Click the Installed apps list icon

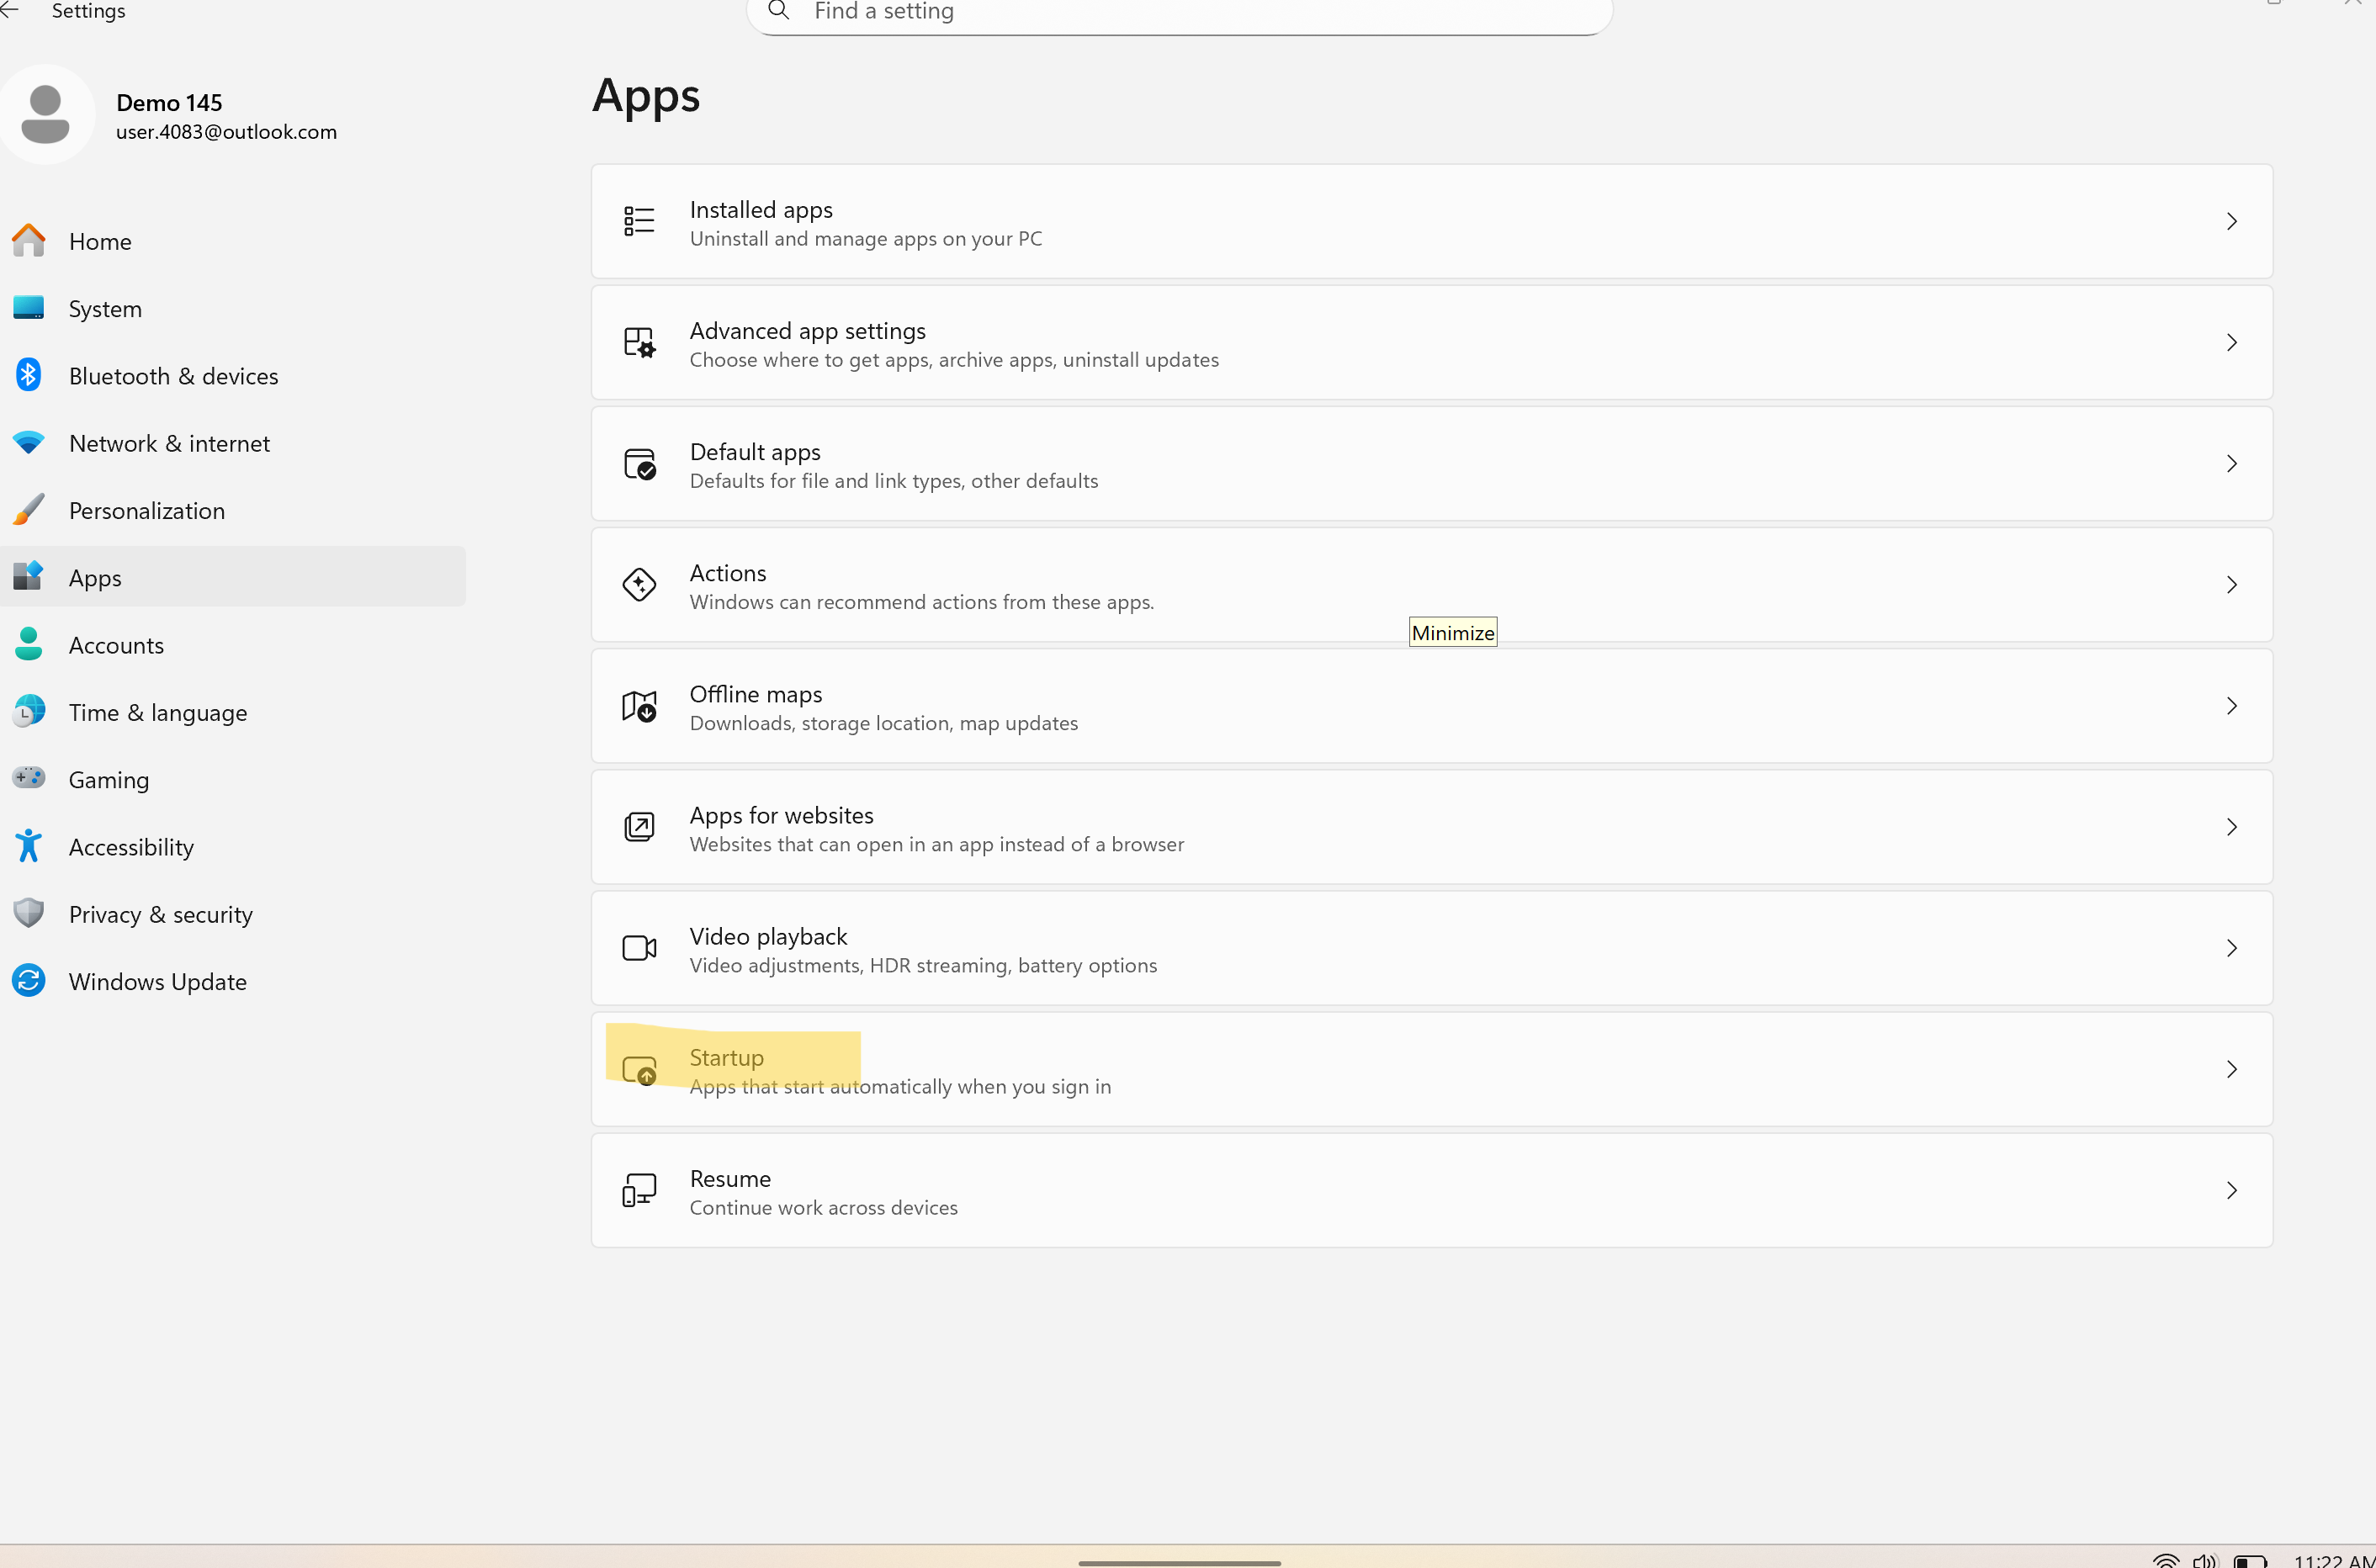(x=639, y=221)
